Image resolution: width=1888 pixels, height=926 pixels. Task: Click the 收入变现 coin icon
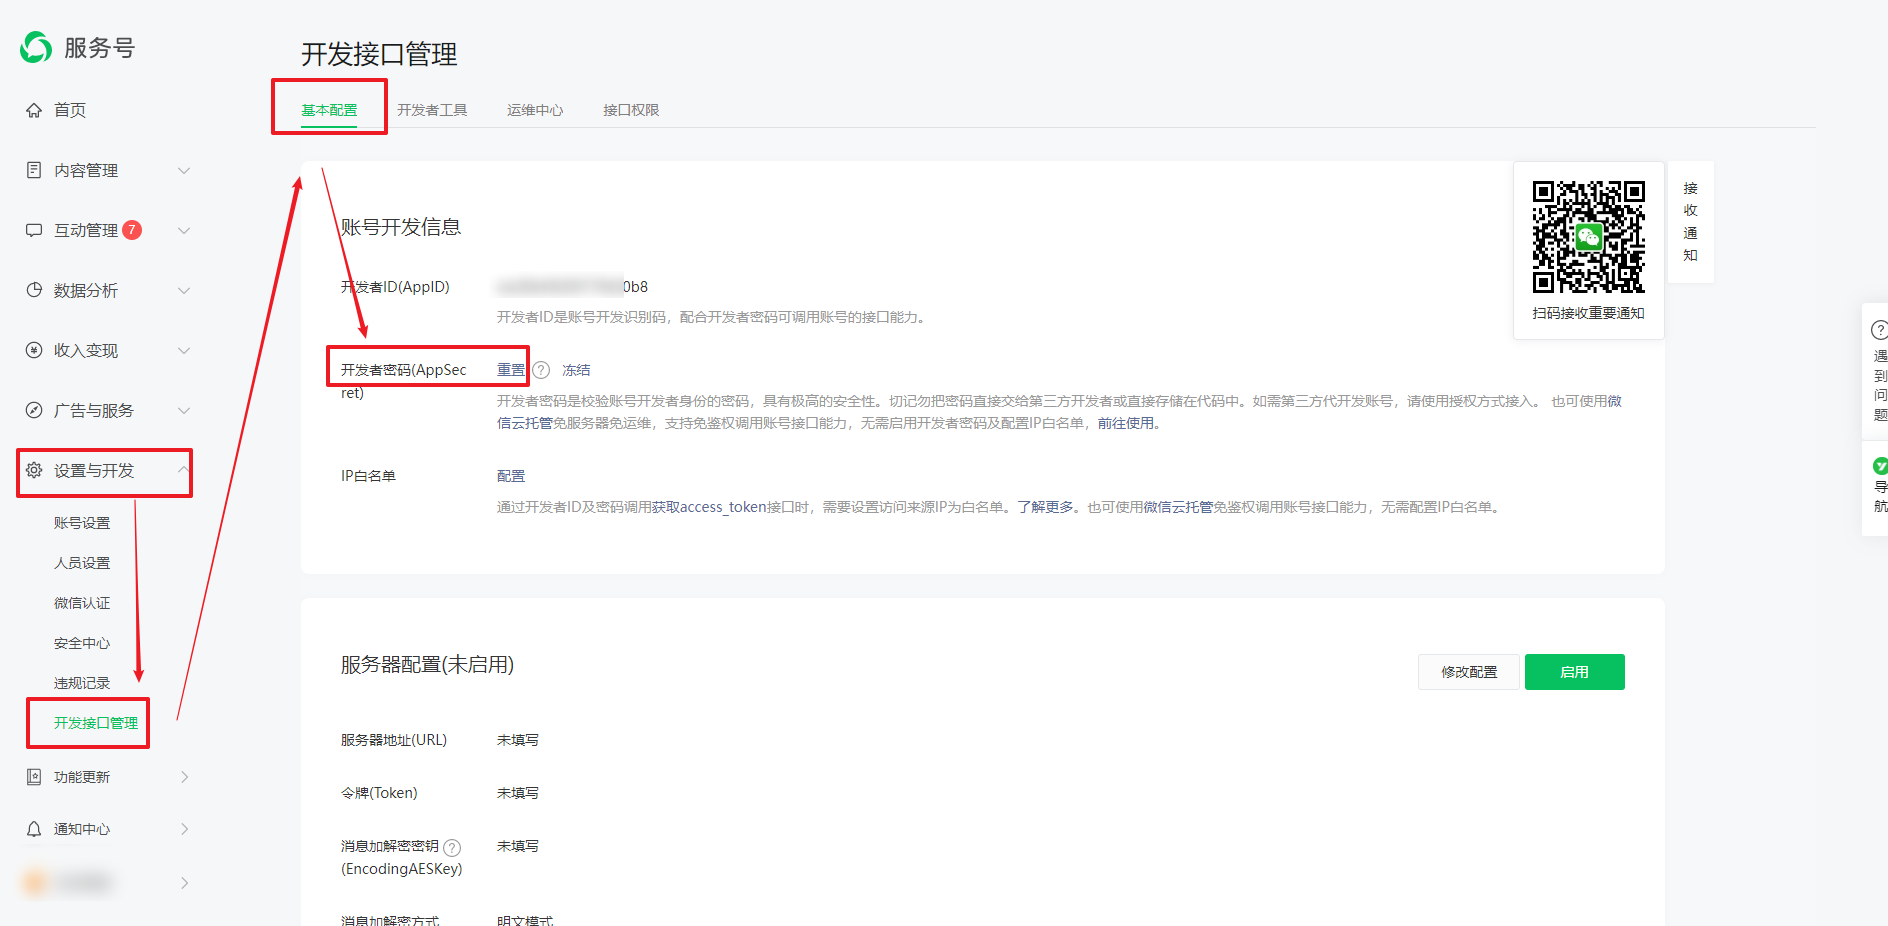(34, 350)
